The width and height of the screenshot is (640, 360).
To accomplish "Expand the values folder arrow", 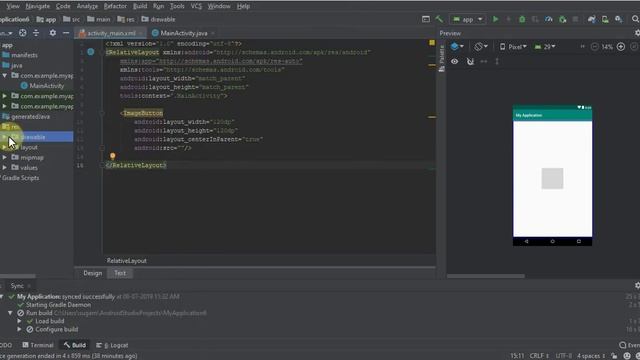I will (x=4, y=167).
